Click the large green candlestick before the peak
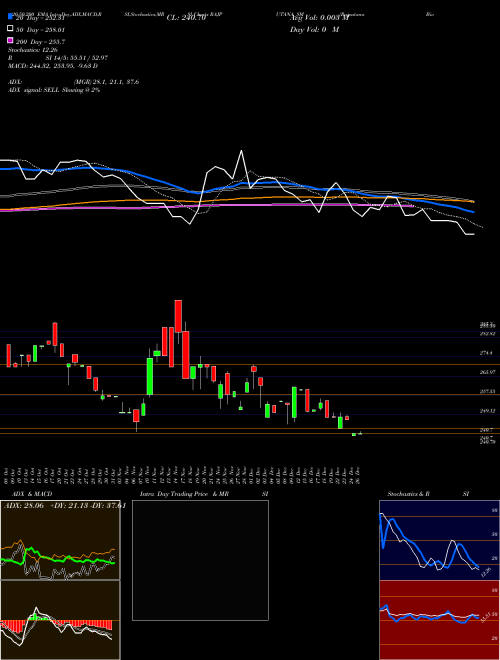 coord(150,376)
